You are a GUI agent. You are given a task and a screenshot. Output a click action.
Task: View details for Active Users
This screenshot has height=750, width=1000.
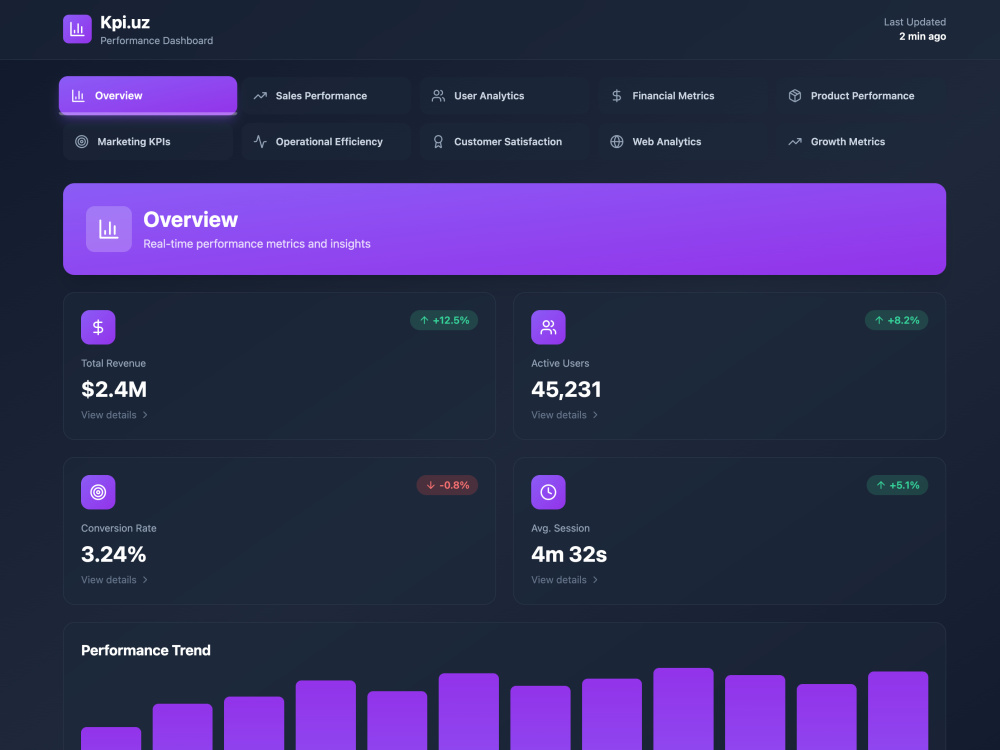(x=565, y=415)
